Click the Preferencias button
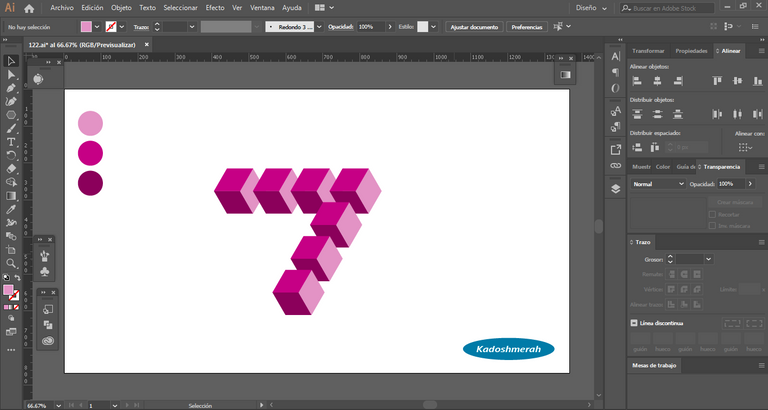This screenshot has height=410, width=768. pyautogui.click(x=526, y=26)
